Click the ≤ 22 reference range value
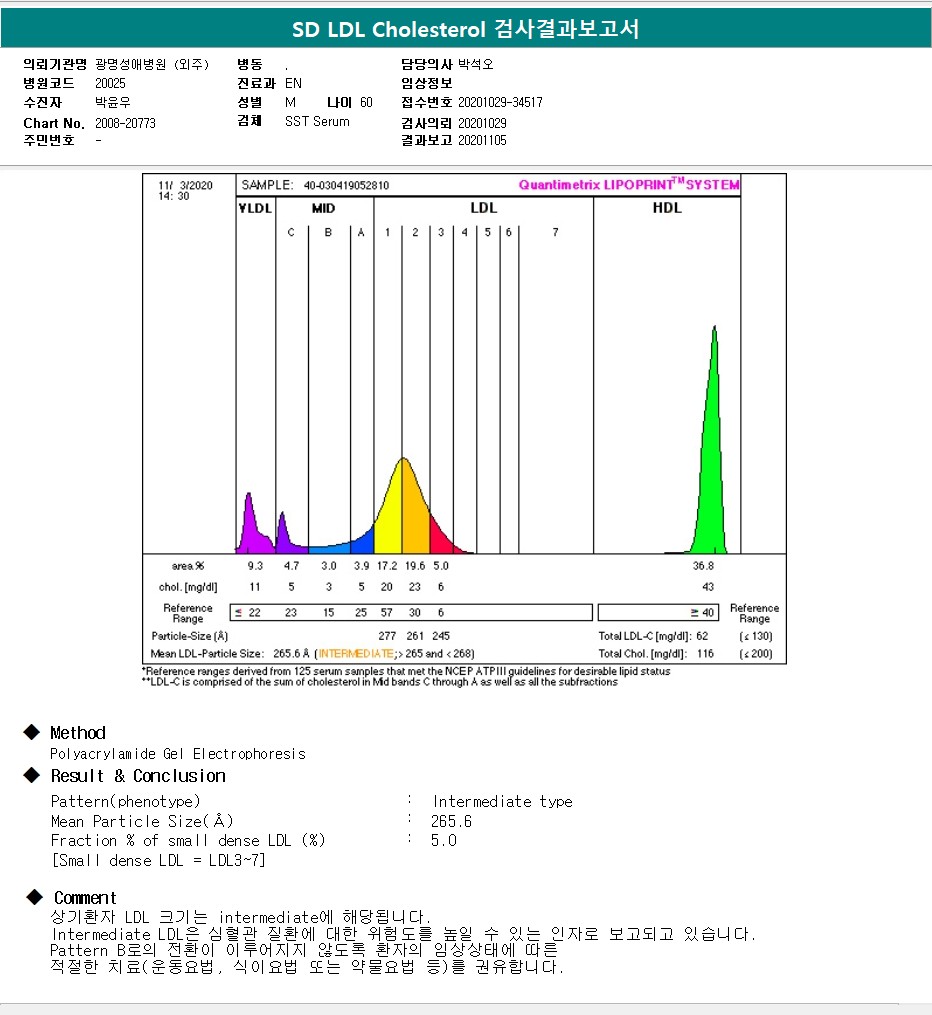The height and width of the screenshot is (1015, 932). click(x=247, y=612)
